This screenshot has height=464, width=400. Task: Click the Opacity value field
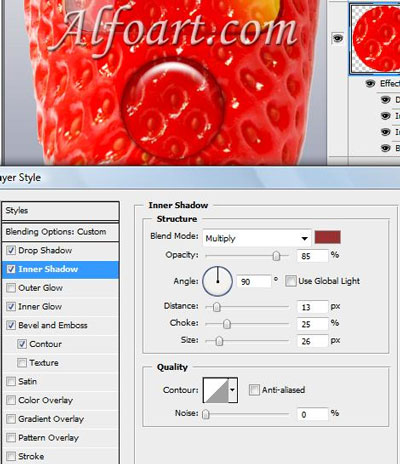[312, 256]
